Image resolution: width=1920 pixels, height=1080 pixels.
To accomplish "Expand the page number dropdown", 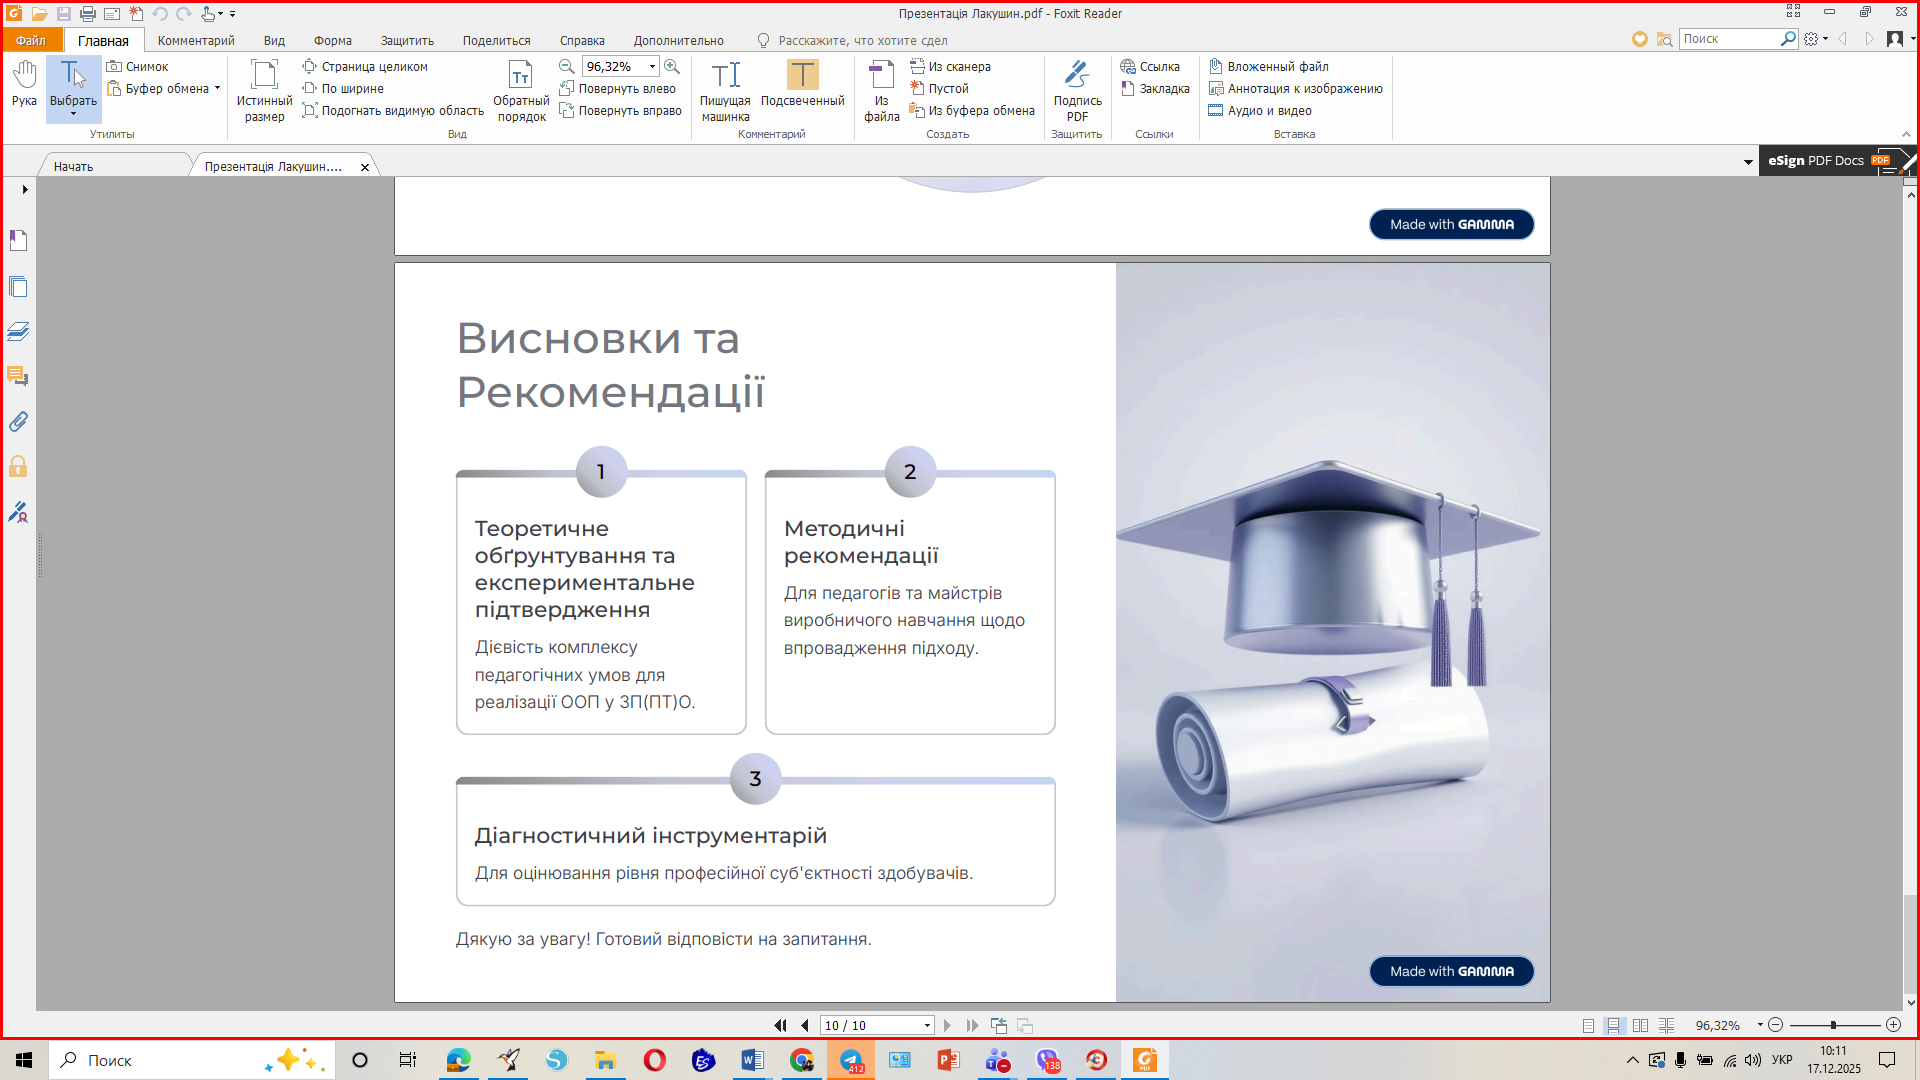I will pos(927,1025).
